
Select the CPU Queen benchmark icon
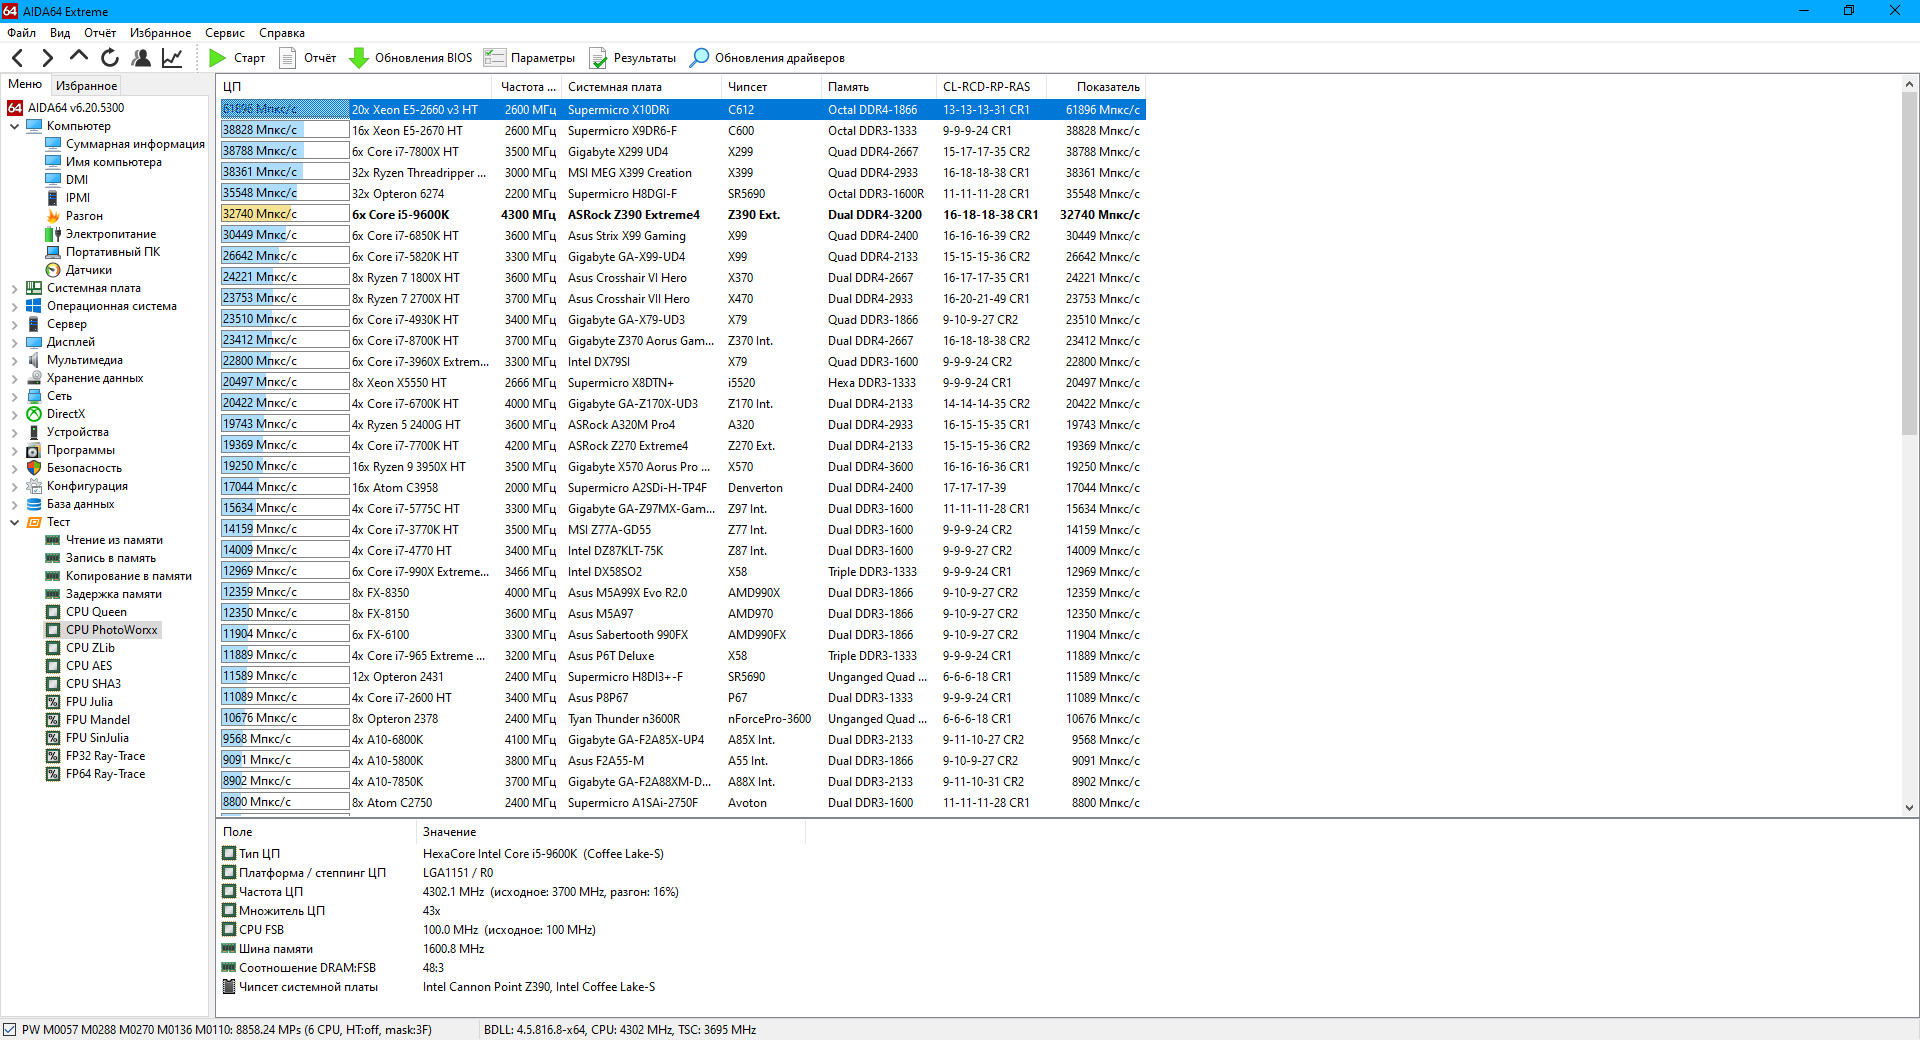(53, 612)
